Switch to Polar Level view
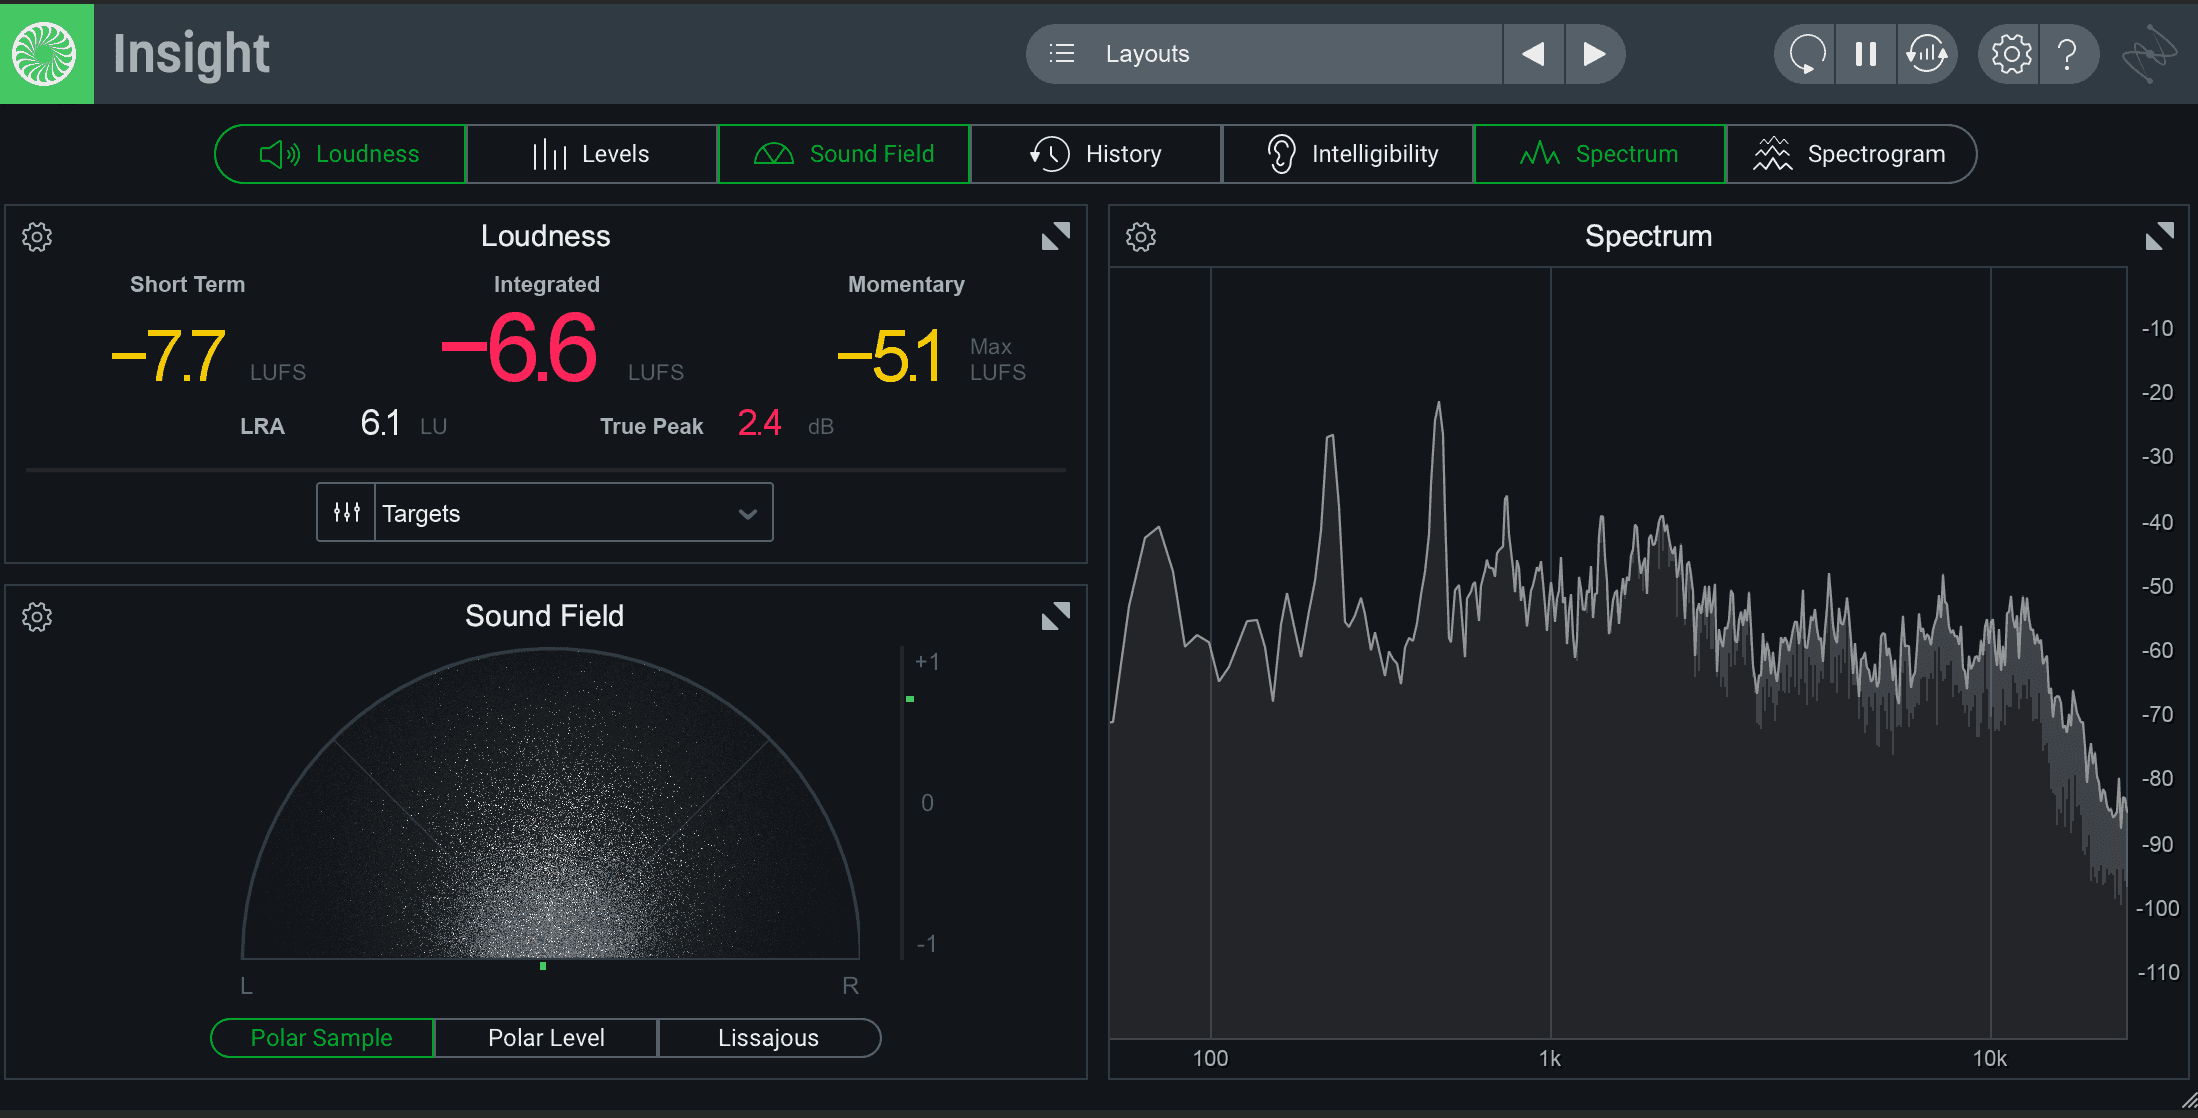This screenshot has height=1118, width=2198. click(x=546, y=1038)
